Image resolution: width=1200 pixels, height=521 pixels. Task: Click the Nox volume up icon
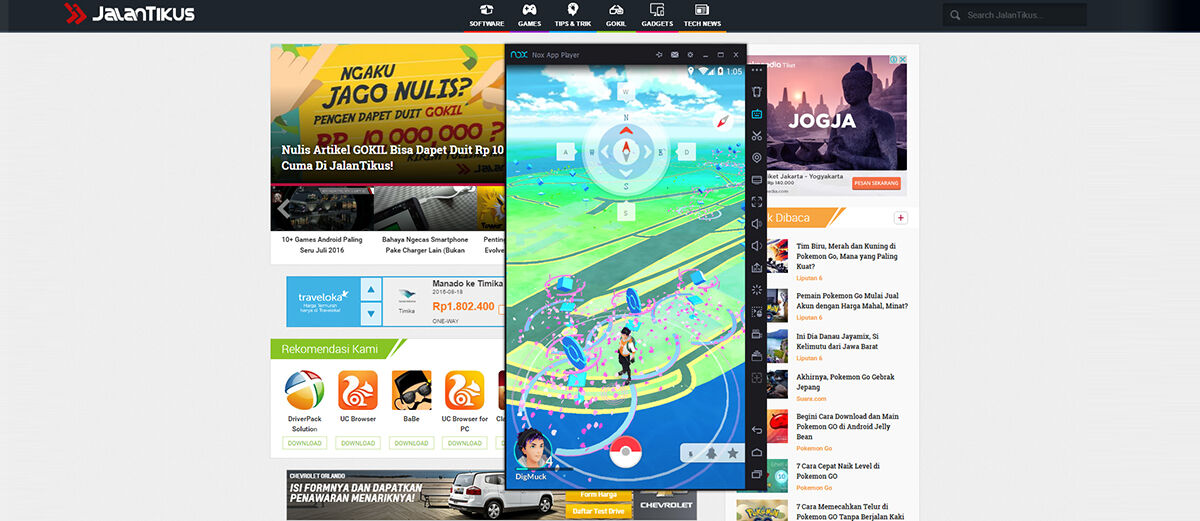click(x=757, y=224)
